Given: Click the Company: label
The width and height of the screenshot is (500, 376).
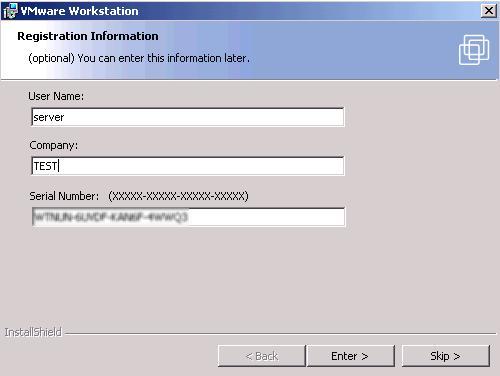Looking at the screenshot, I should [53, 145].
